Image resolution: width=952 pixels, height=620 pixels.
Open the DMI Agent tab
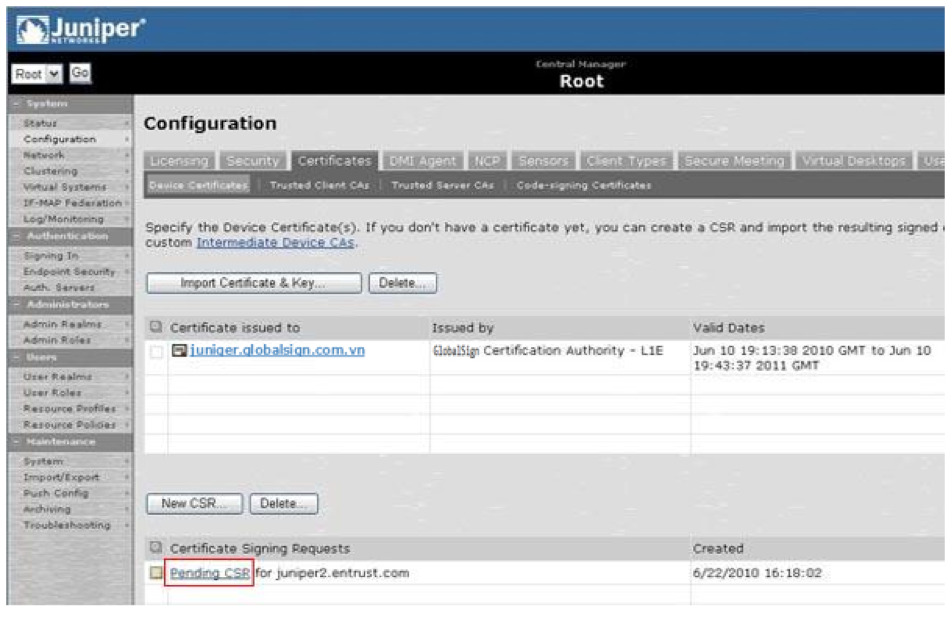click(423, 161)
